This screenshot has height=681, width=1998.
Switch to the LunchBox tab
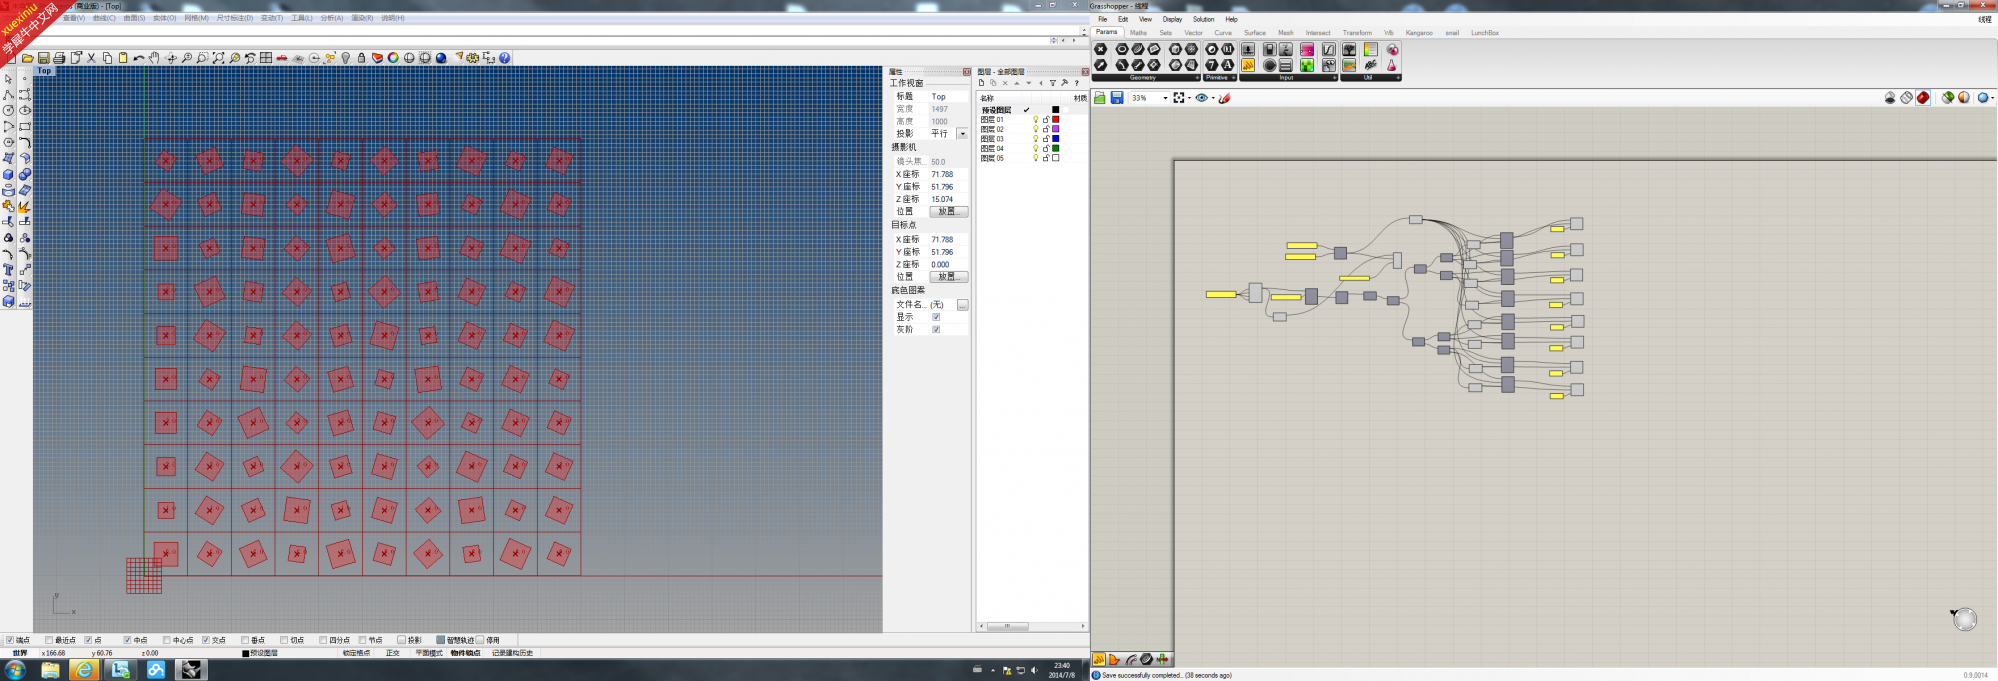[x=1485, y=33]
